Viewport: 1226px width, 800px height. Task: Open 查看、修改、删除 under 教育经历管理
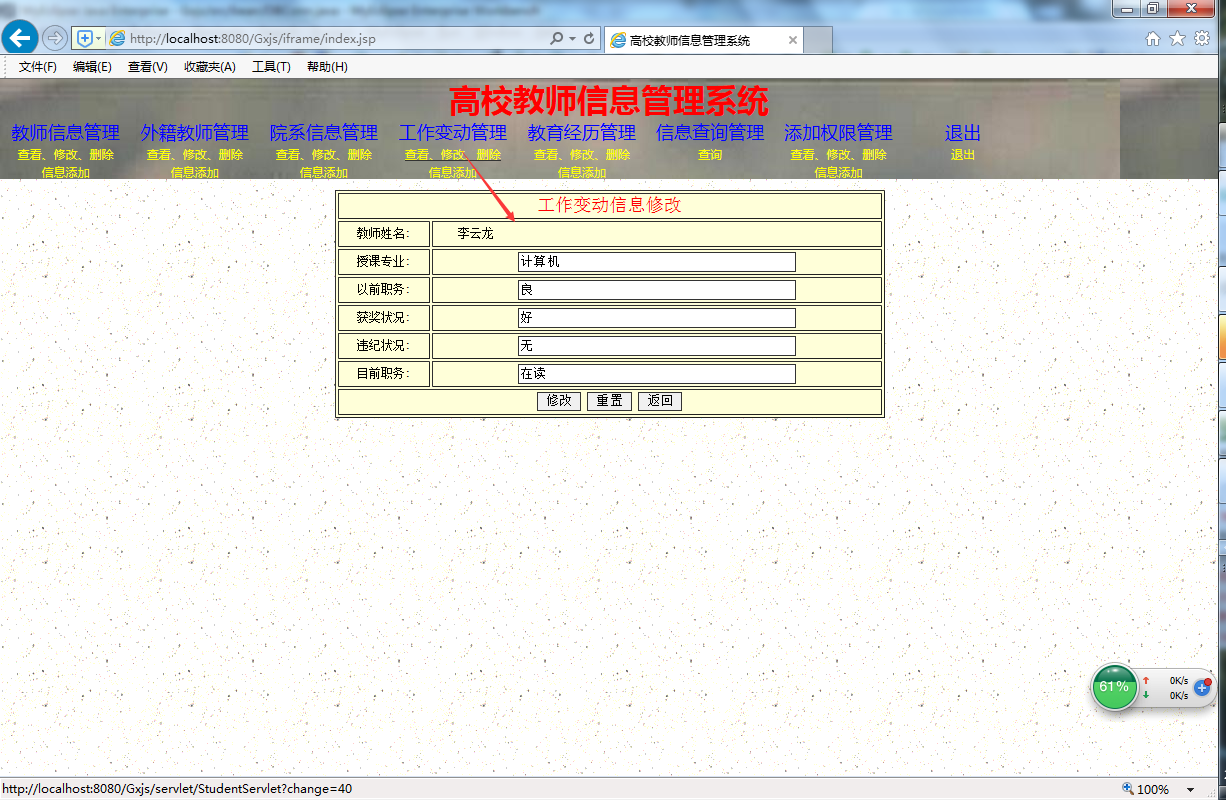(x=582, y=155)
